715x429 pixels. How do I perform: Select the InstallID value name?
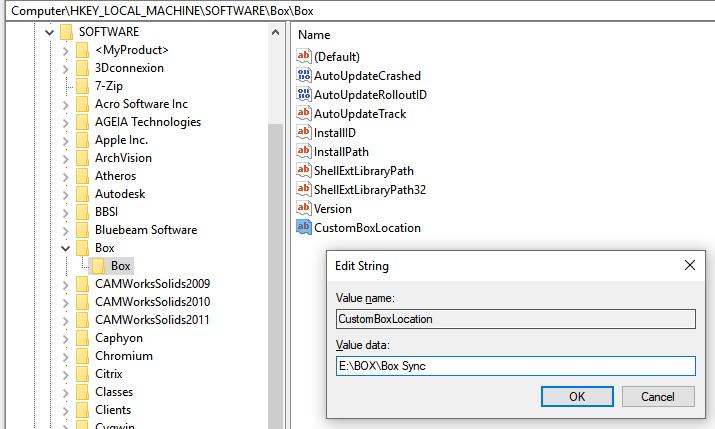coord(335,133)
